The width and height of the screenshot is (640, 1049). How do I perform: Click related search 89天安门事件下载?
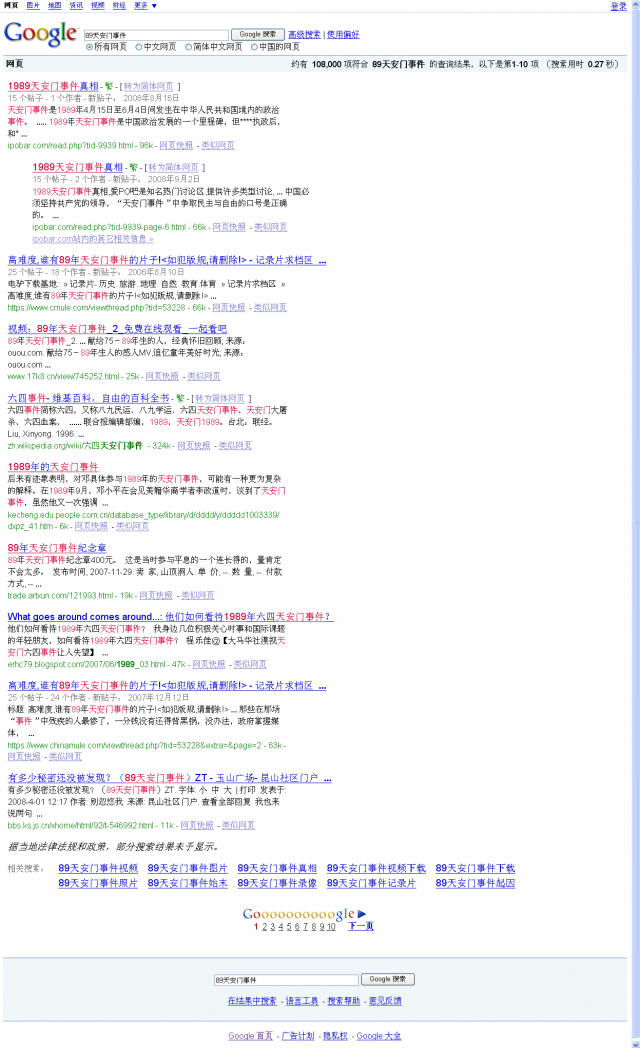[x=475, y=868]
